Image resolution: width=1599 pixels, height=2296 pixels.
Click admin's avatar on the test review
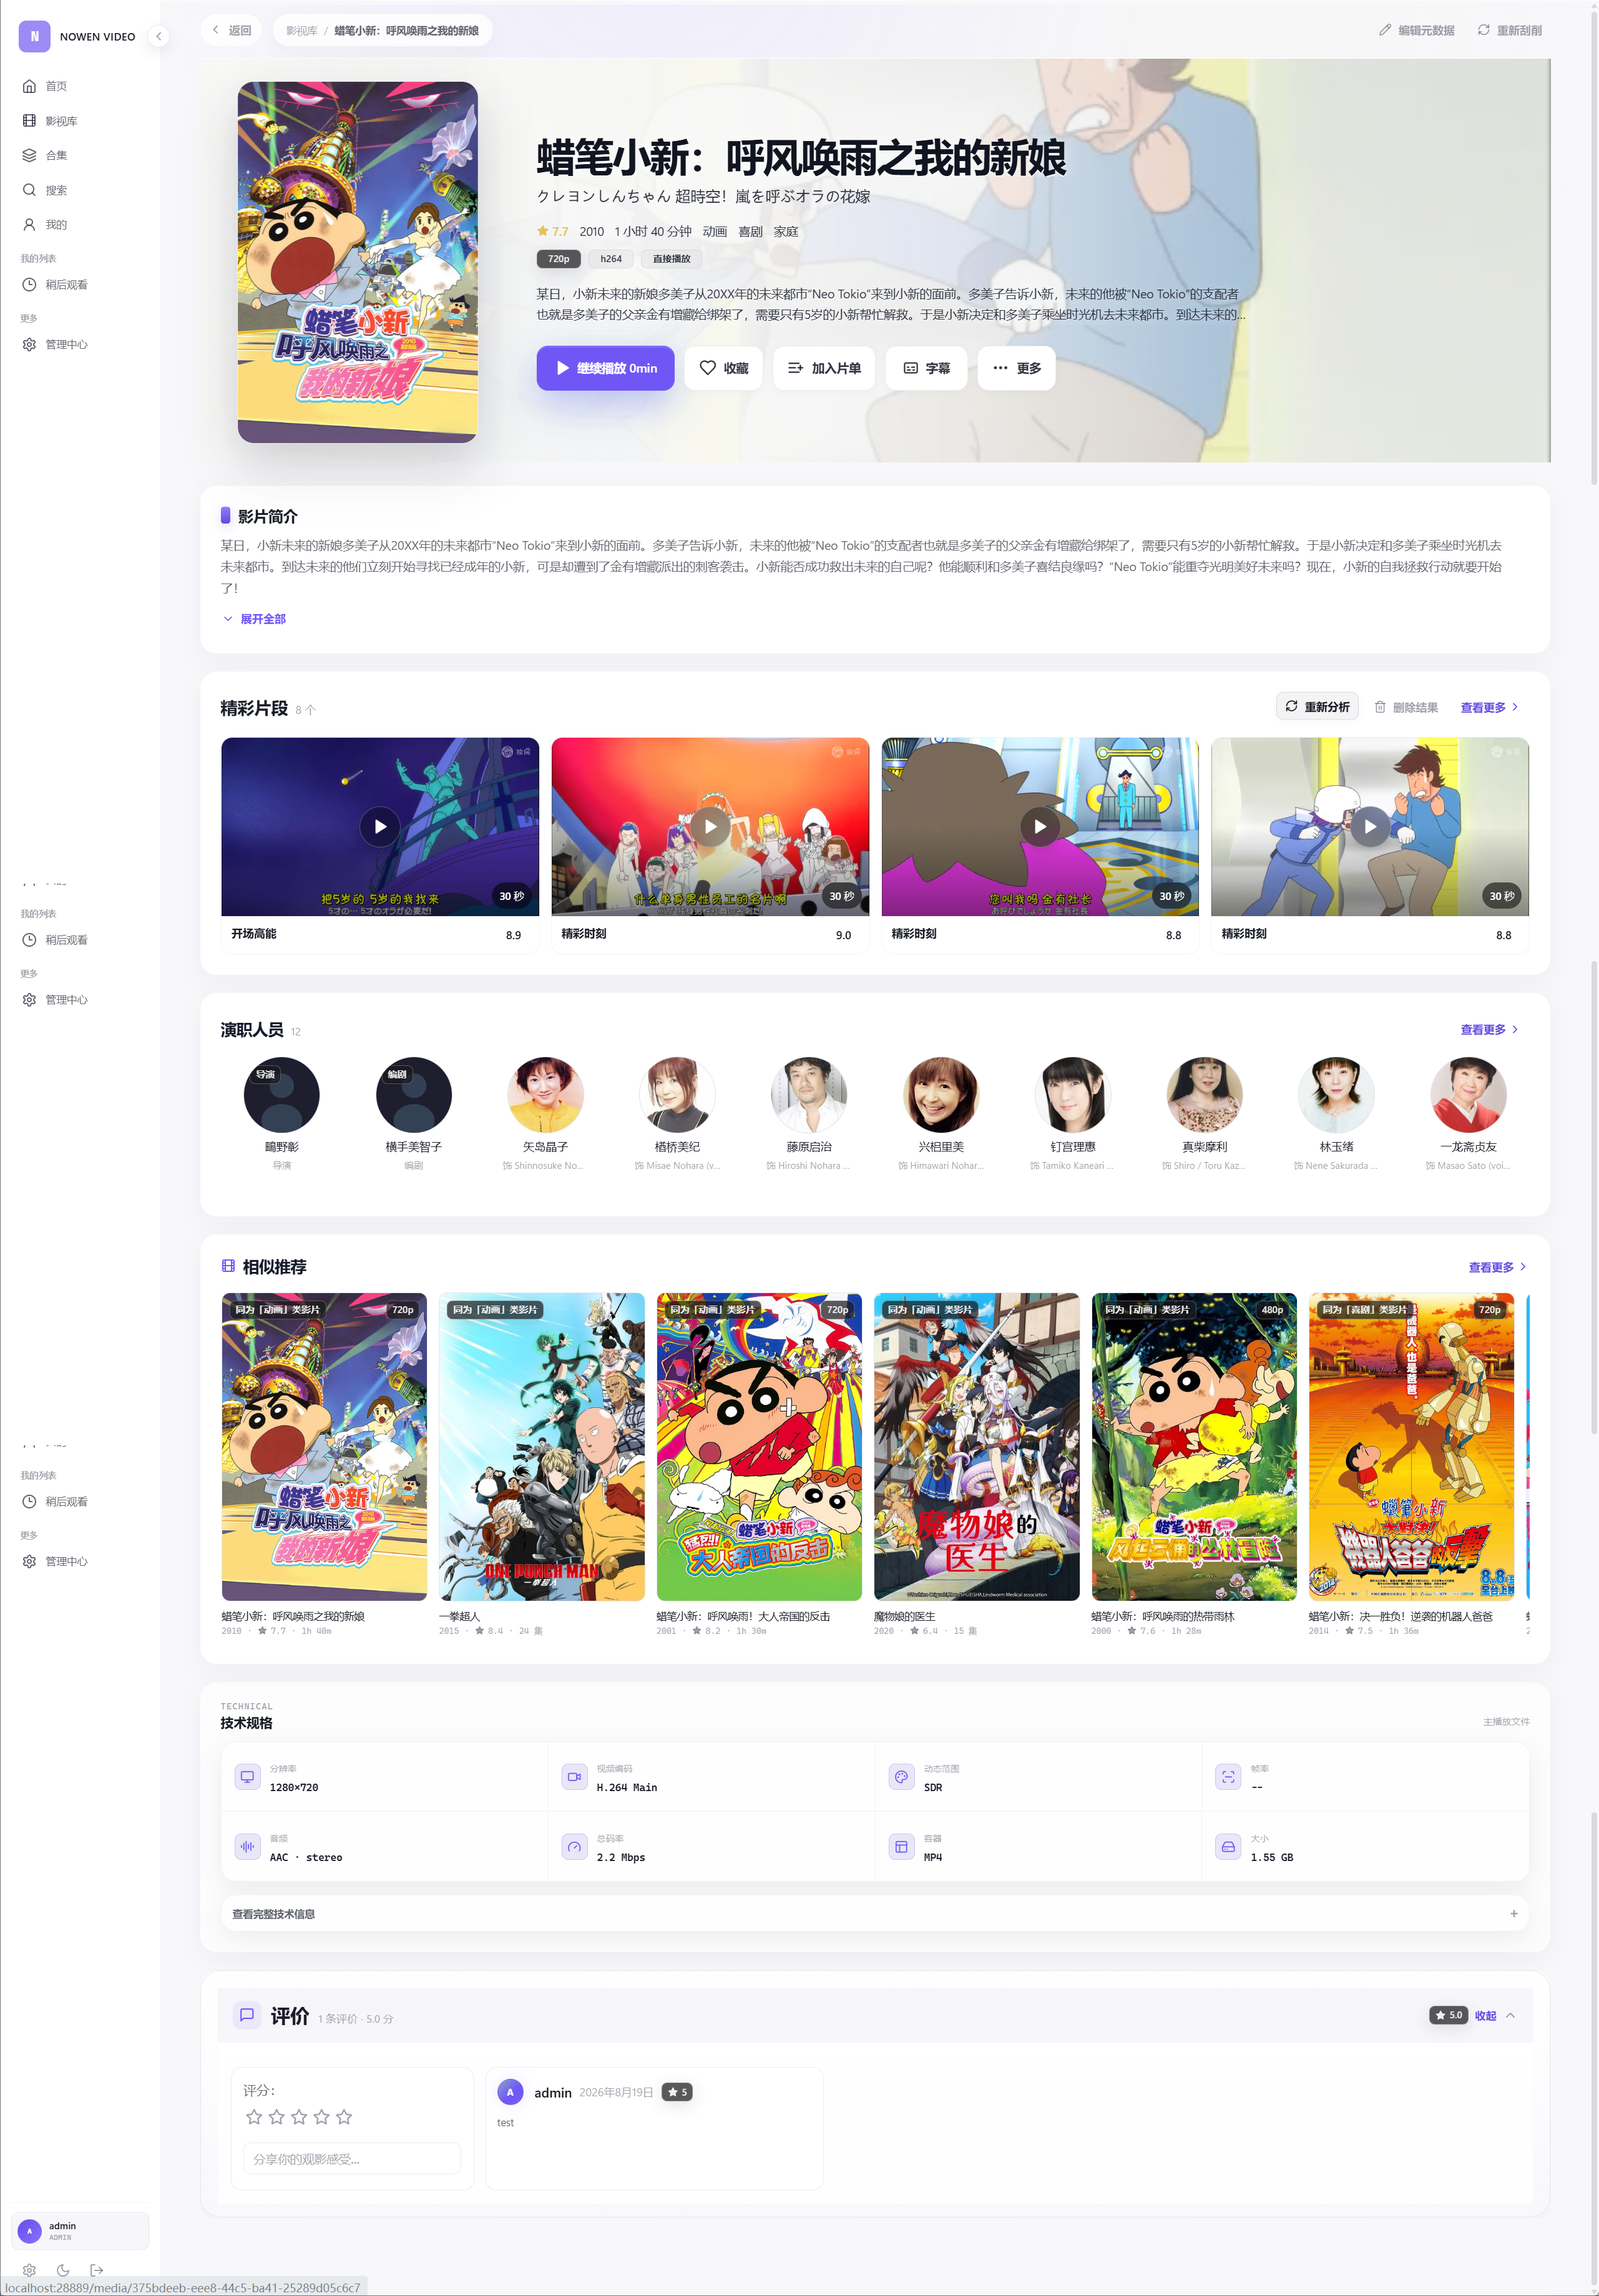pyautogui.click(x=510, y=2092)
